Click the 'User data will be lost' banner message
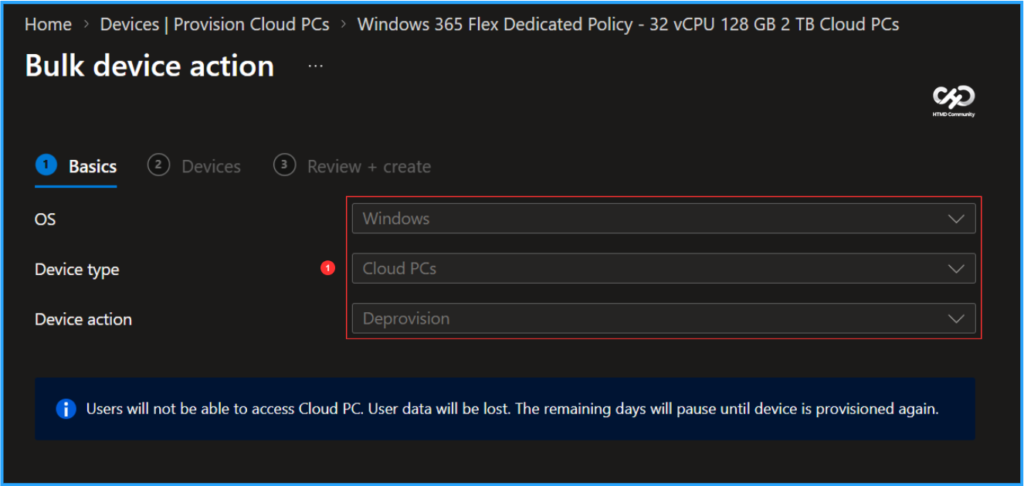This screenshot has height=486, width=1024. point(513,410)
